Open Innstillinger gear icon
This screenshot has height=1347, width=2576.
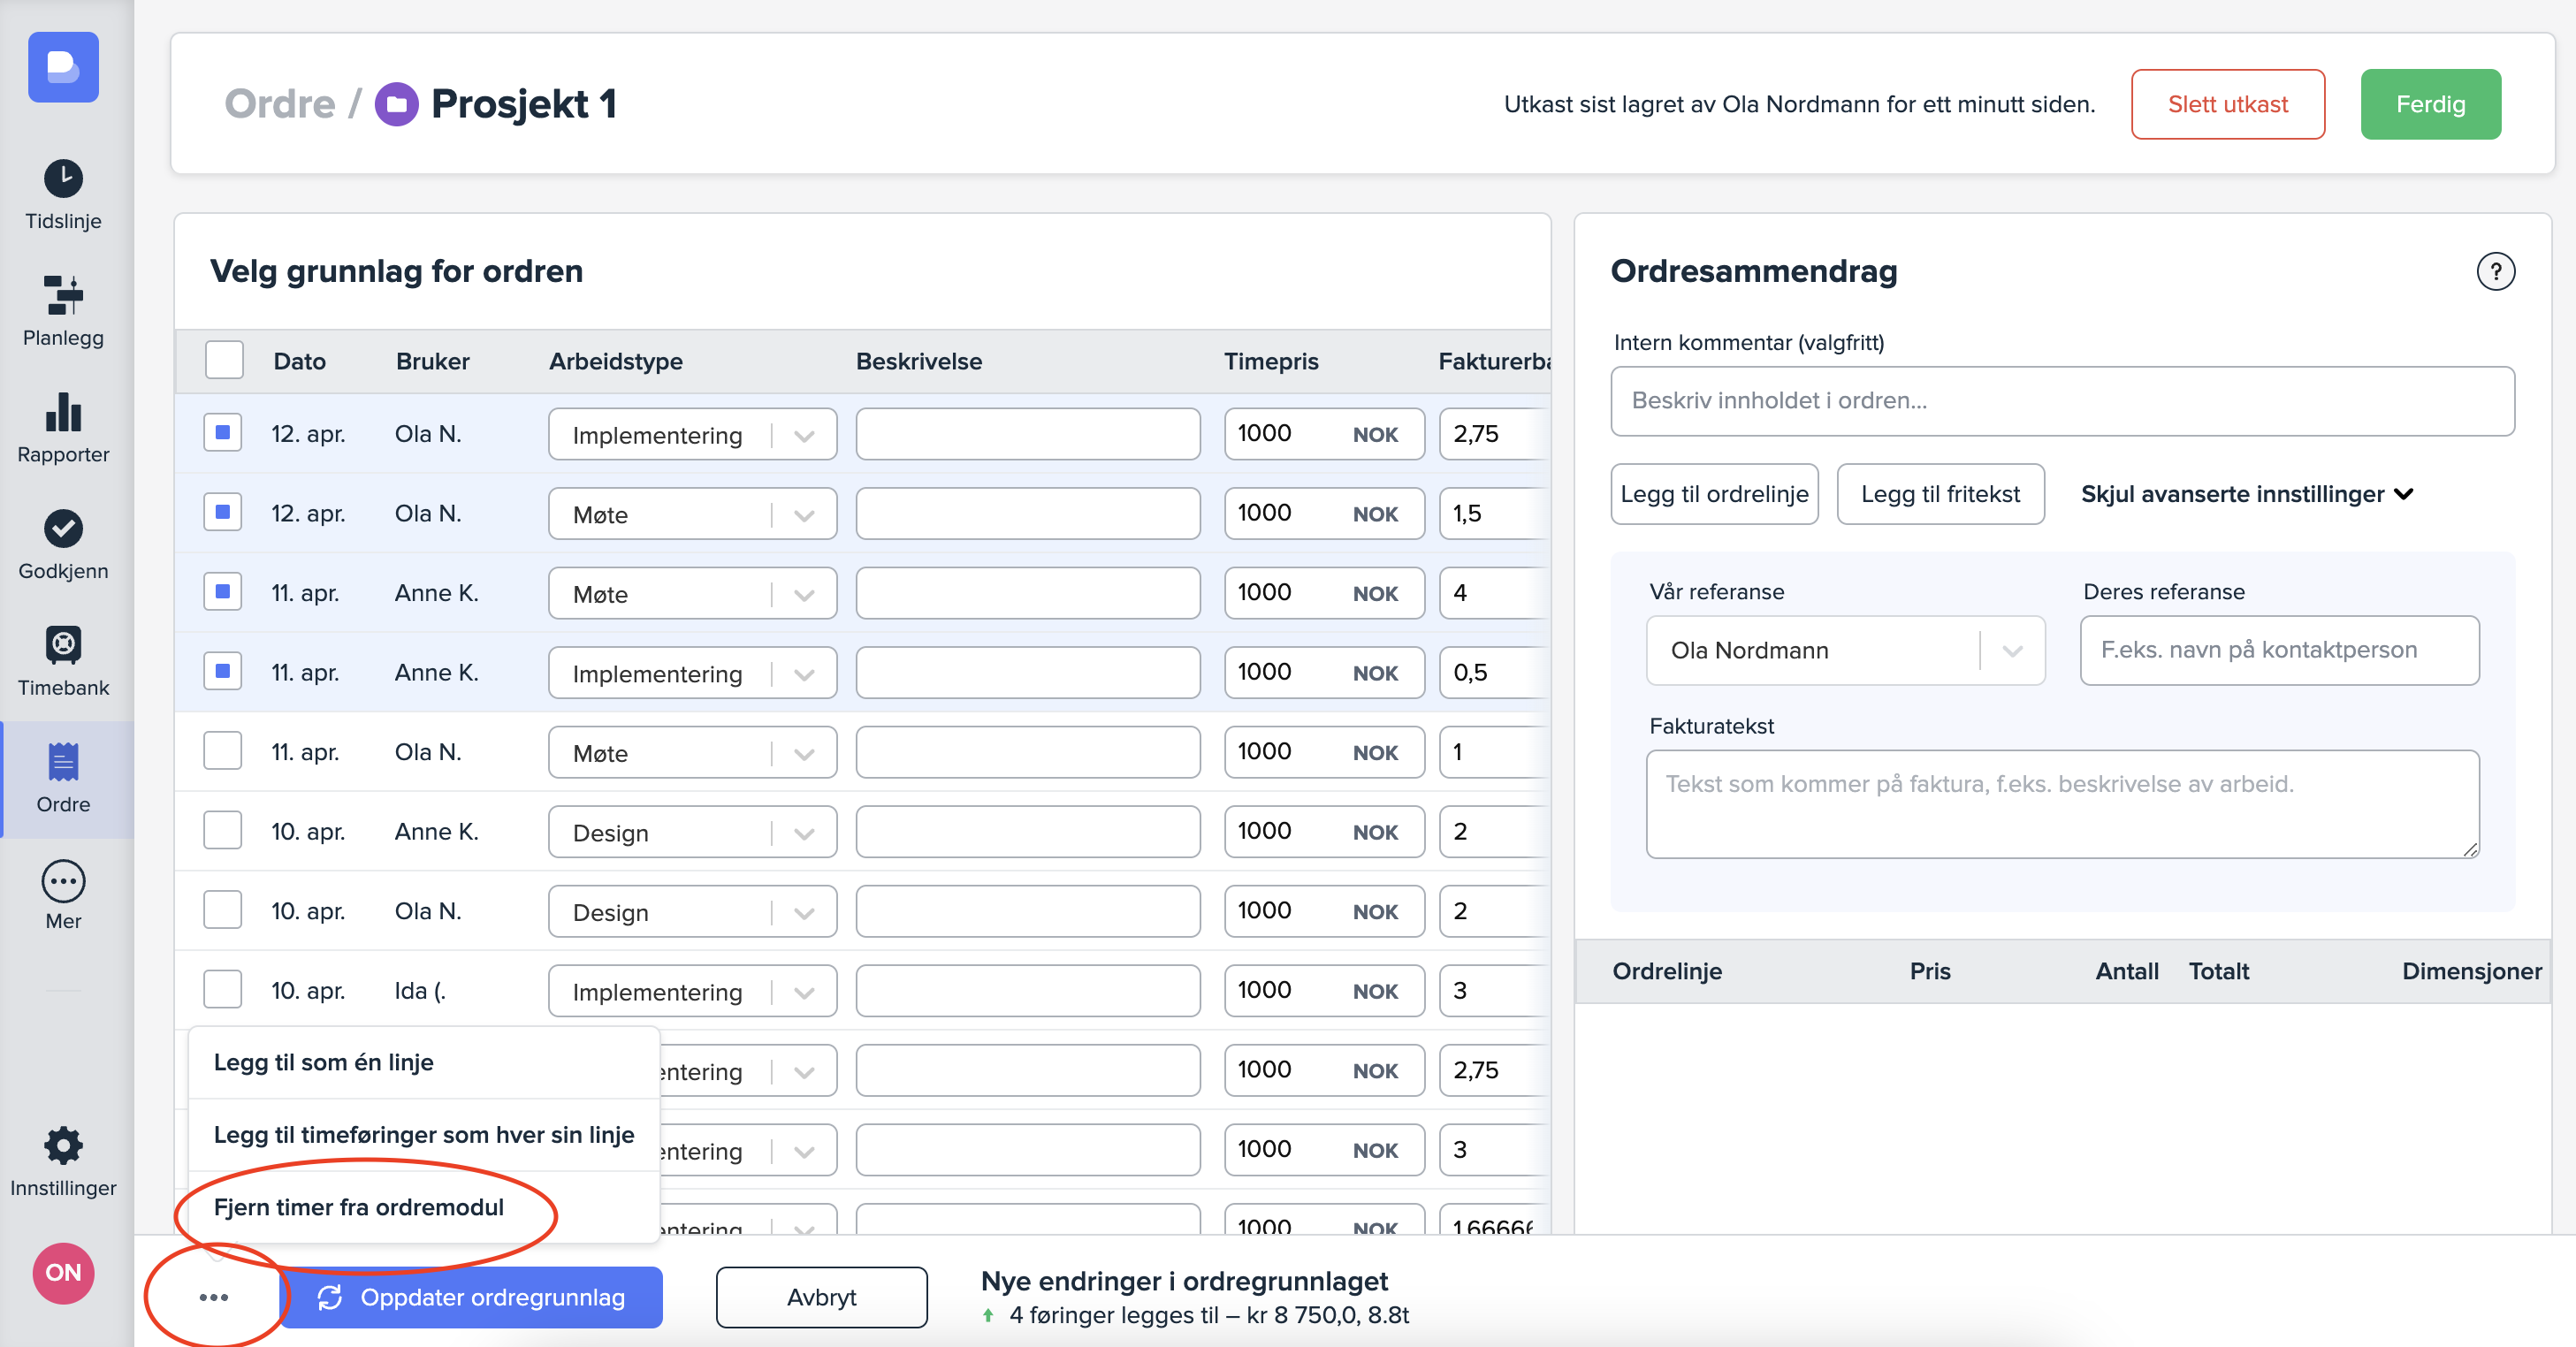point(63,1146)
